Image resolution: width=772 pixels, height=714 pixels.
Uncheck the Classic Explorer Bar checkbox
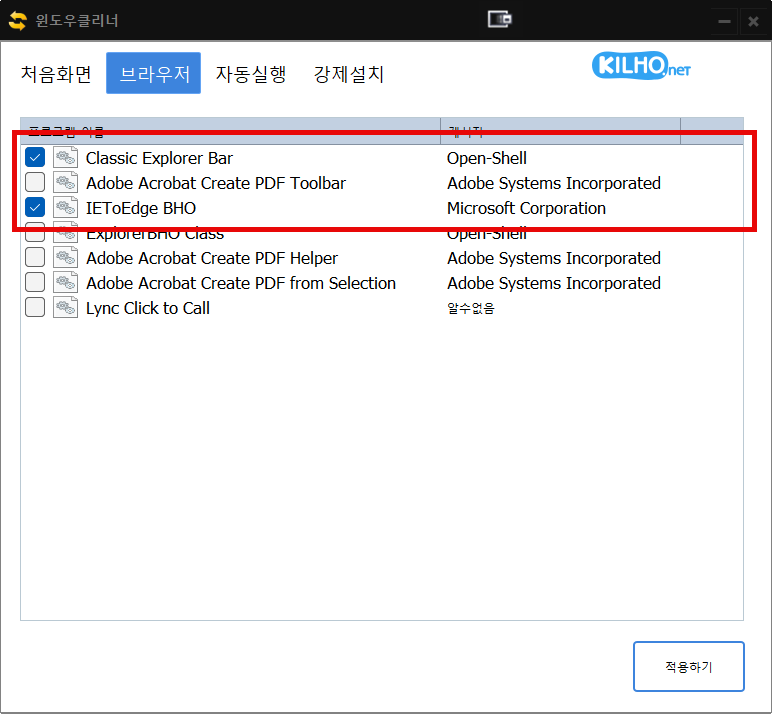(35, 158)
